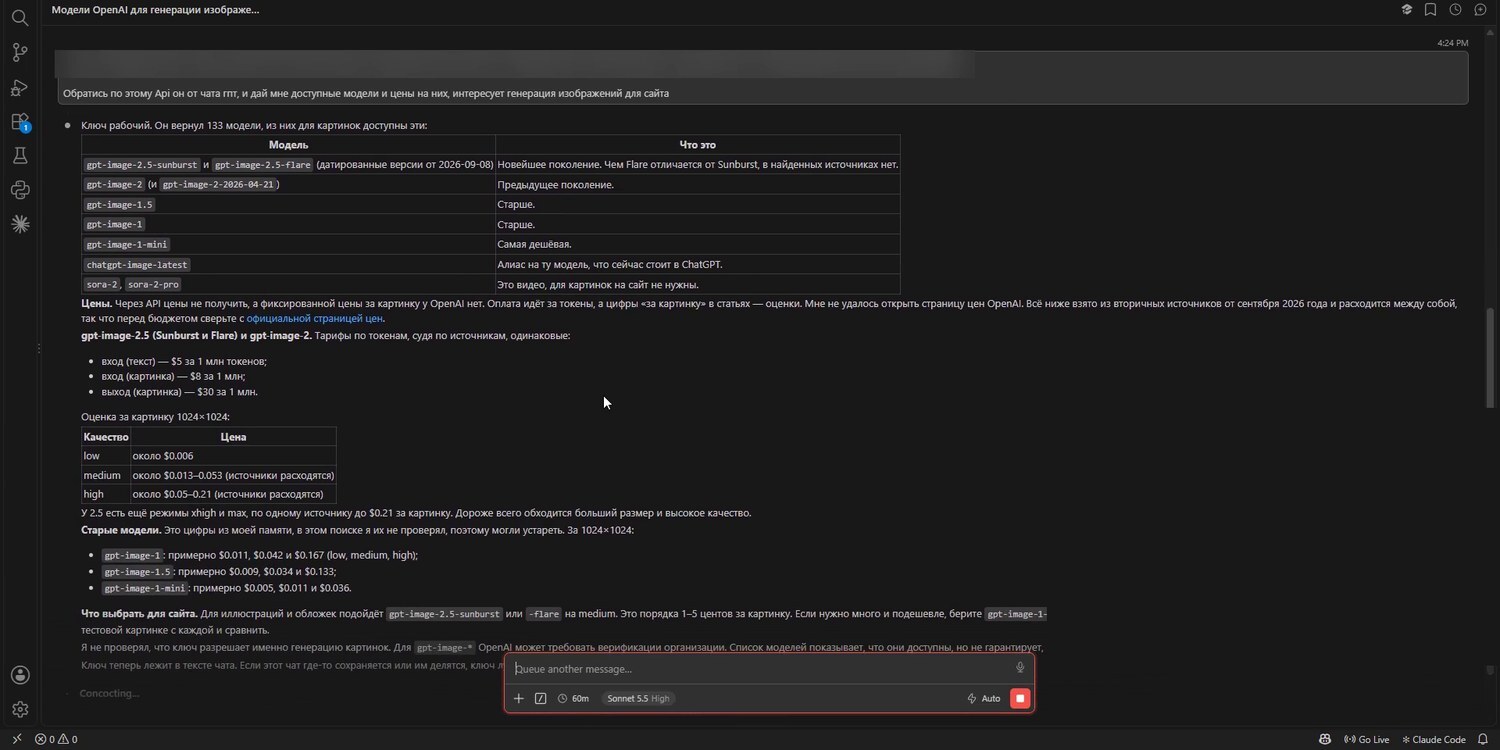Click gpt-image-1-mini in old models list

[145, 588]
